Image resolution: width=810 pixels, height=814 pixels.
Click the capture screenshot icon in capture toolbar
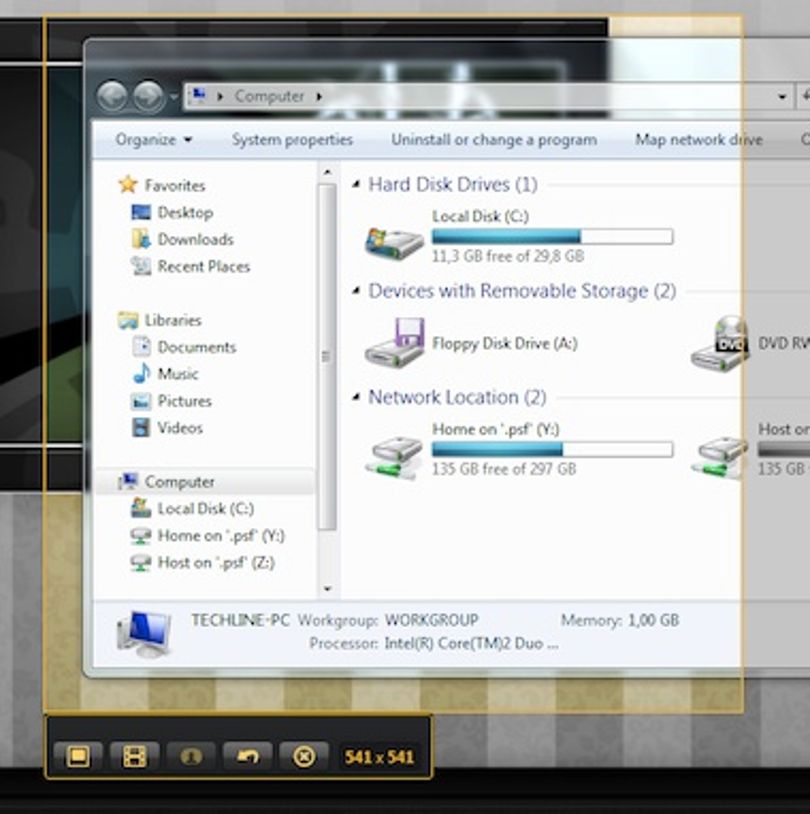[x=78, y=756]
